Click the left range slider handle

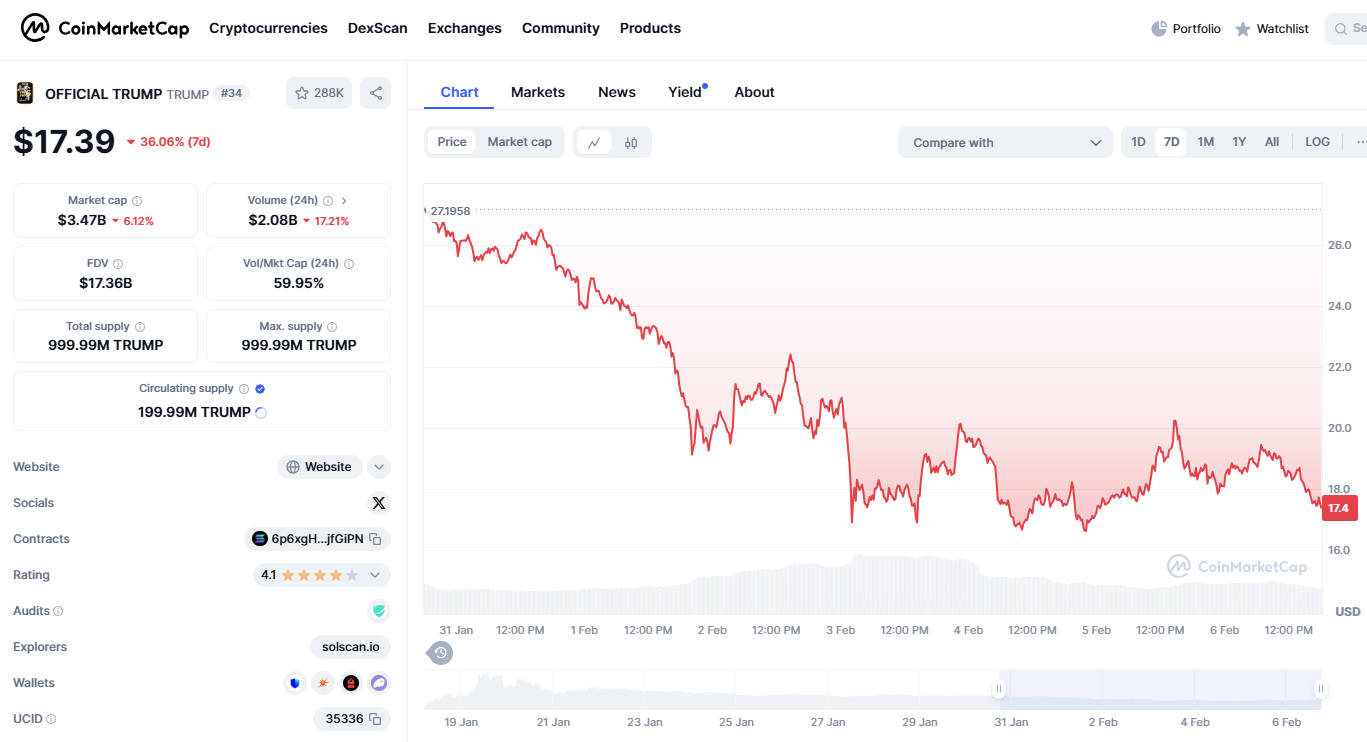(x=998, y=689)
